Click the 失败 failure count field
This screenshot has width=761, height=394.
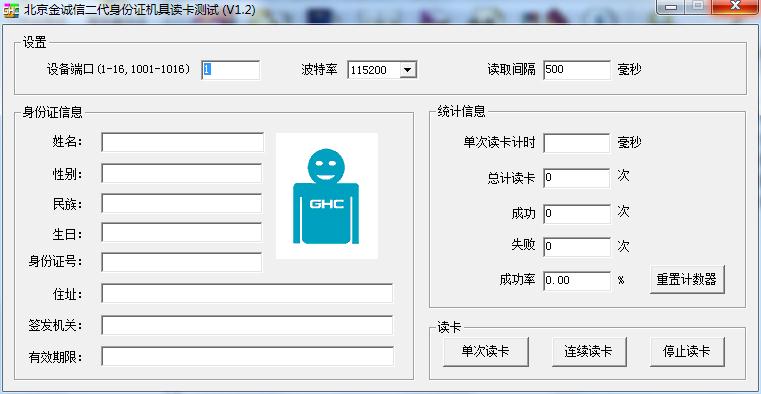(577, 247)
